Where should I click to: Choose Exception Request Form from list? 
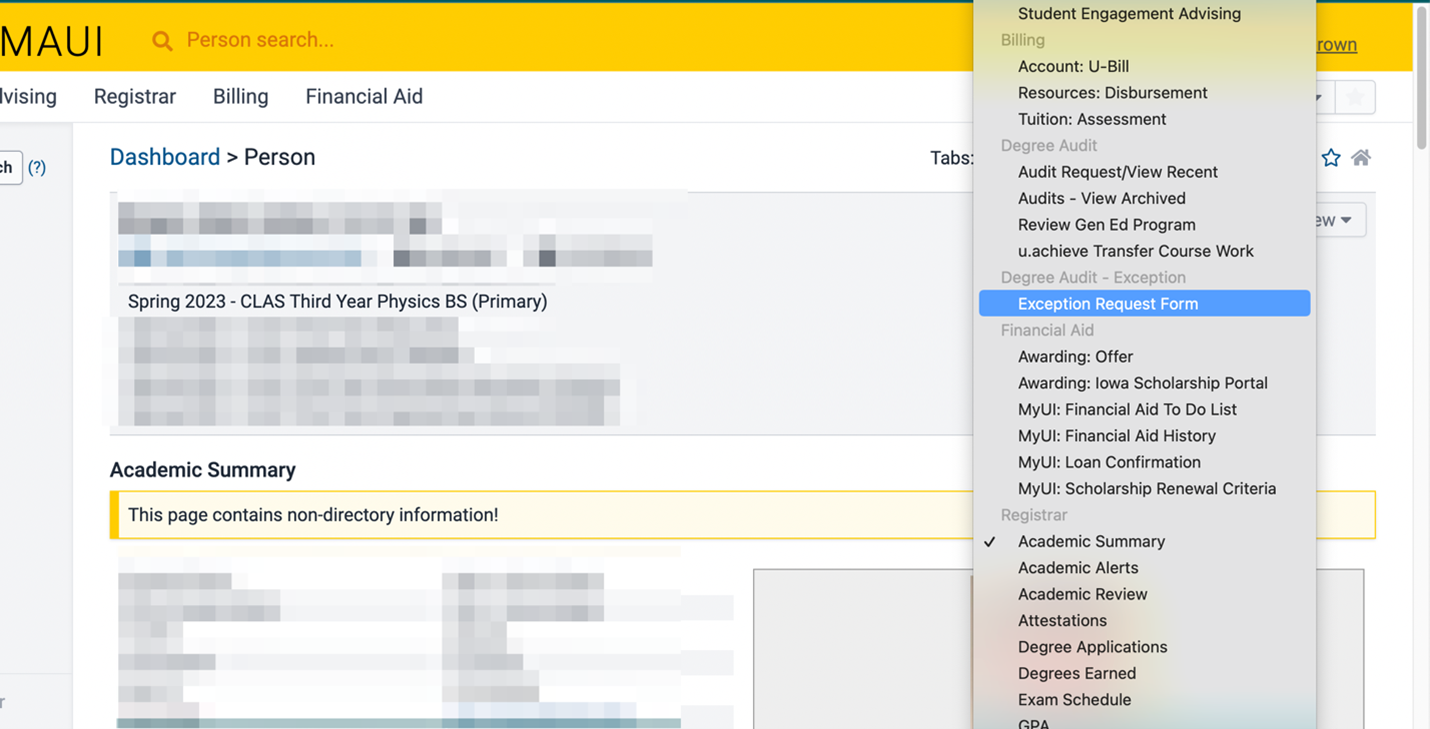(x=1107, y=304)
